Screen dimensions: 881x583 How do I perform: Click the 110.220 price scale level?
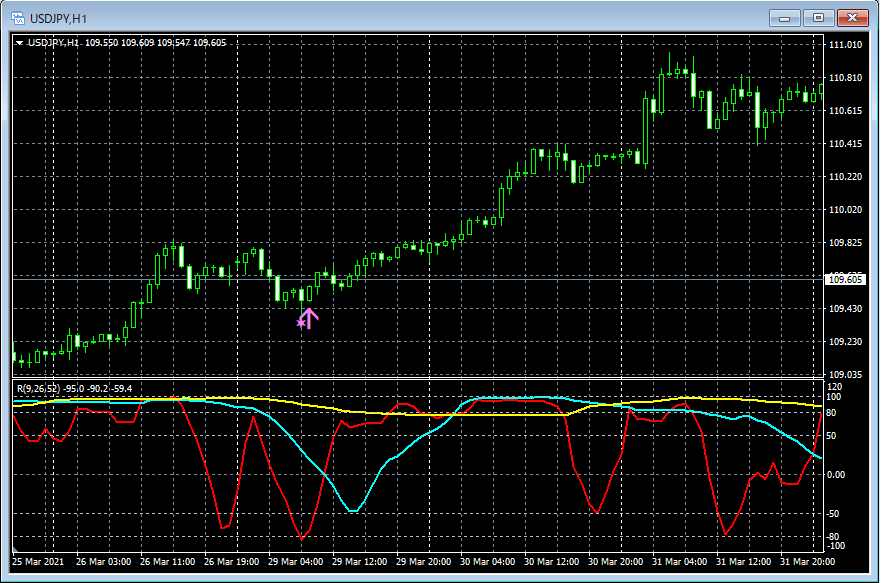tap(846, 177)
